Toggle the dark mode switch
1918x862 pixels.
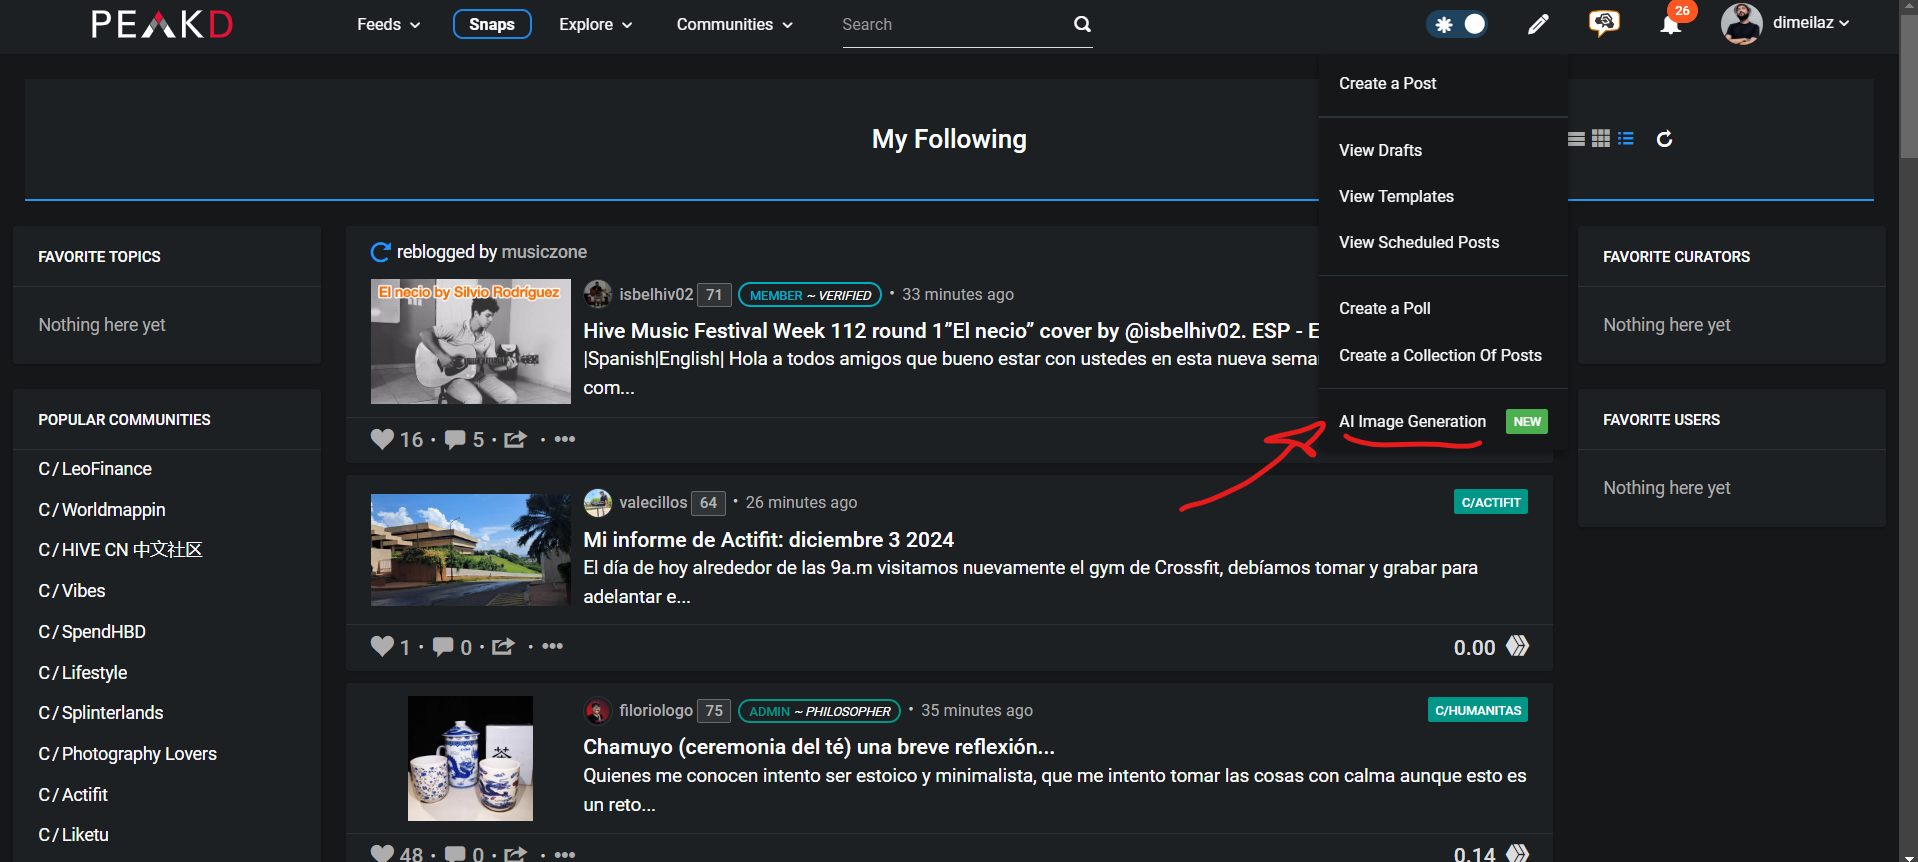click(1457, 24)
